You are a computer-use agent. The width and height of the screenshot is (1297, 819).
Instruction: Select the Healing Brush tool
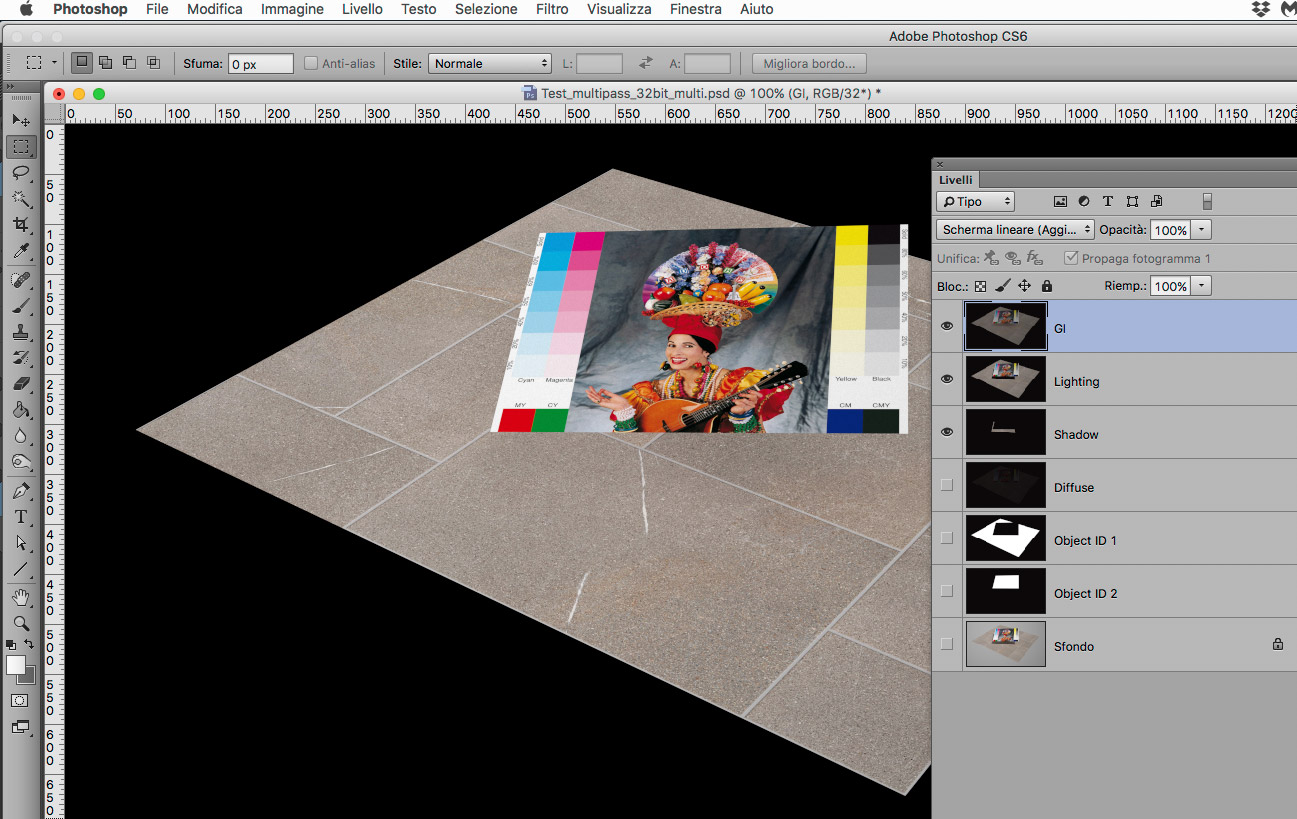[x=21, y=280]
